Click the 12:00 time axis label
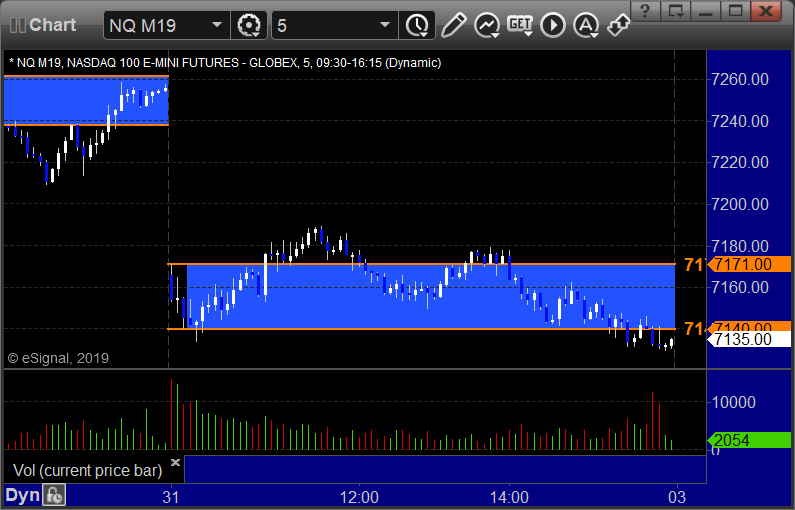This screenshot has width=795, height=510. (x=359, y=497)
